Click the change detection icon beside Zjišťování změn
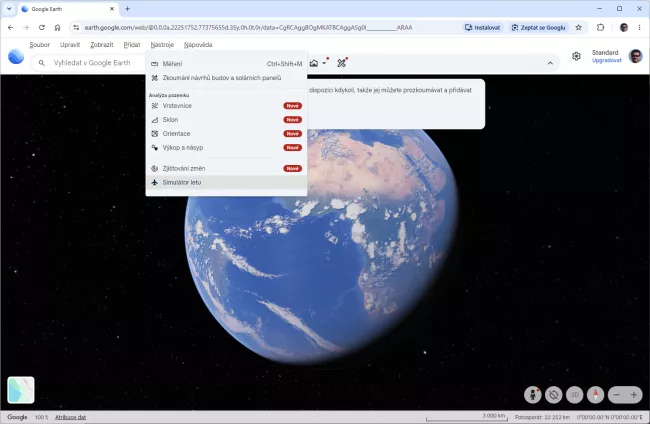The image size is (650, 424). point(155,168)
